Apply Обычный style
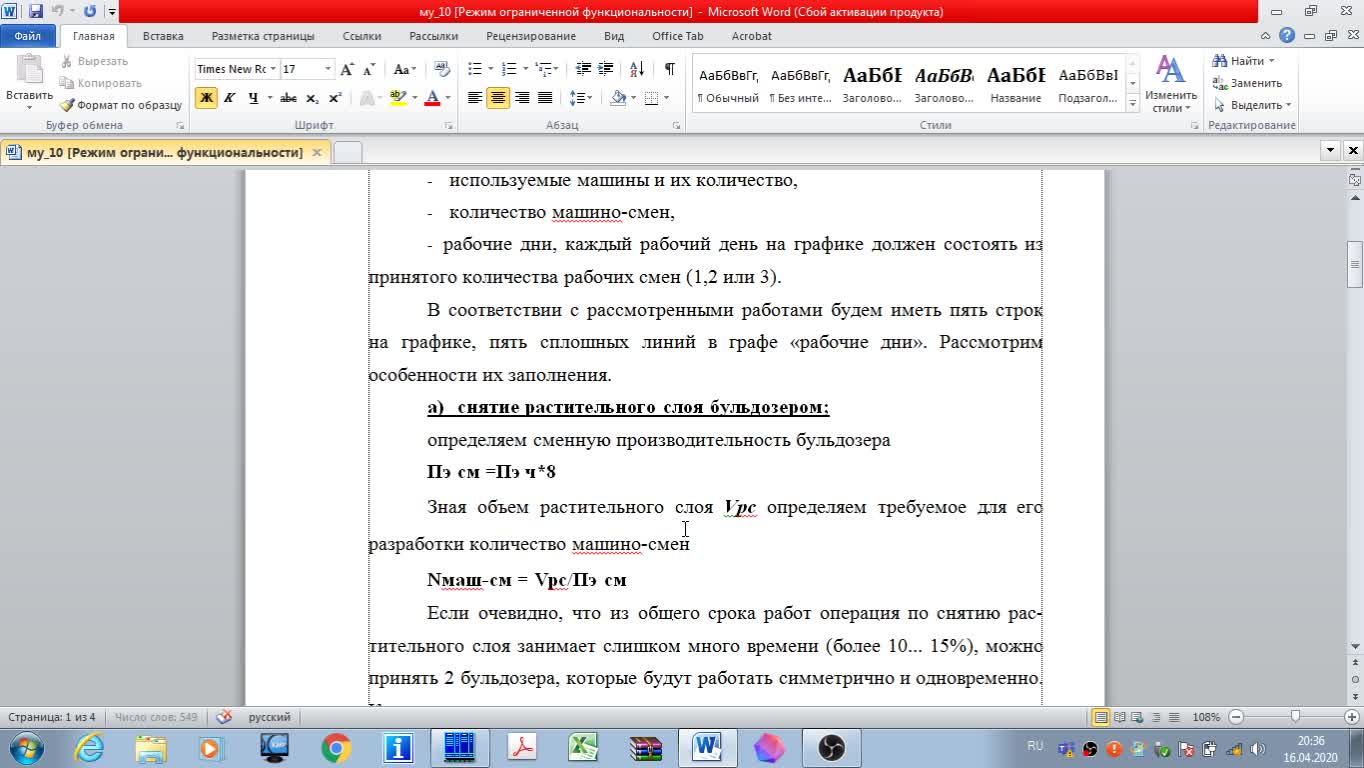The image size is (1364, 768). point(728,84)
